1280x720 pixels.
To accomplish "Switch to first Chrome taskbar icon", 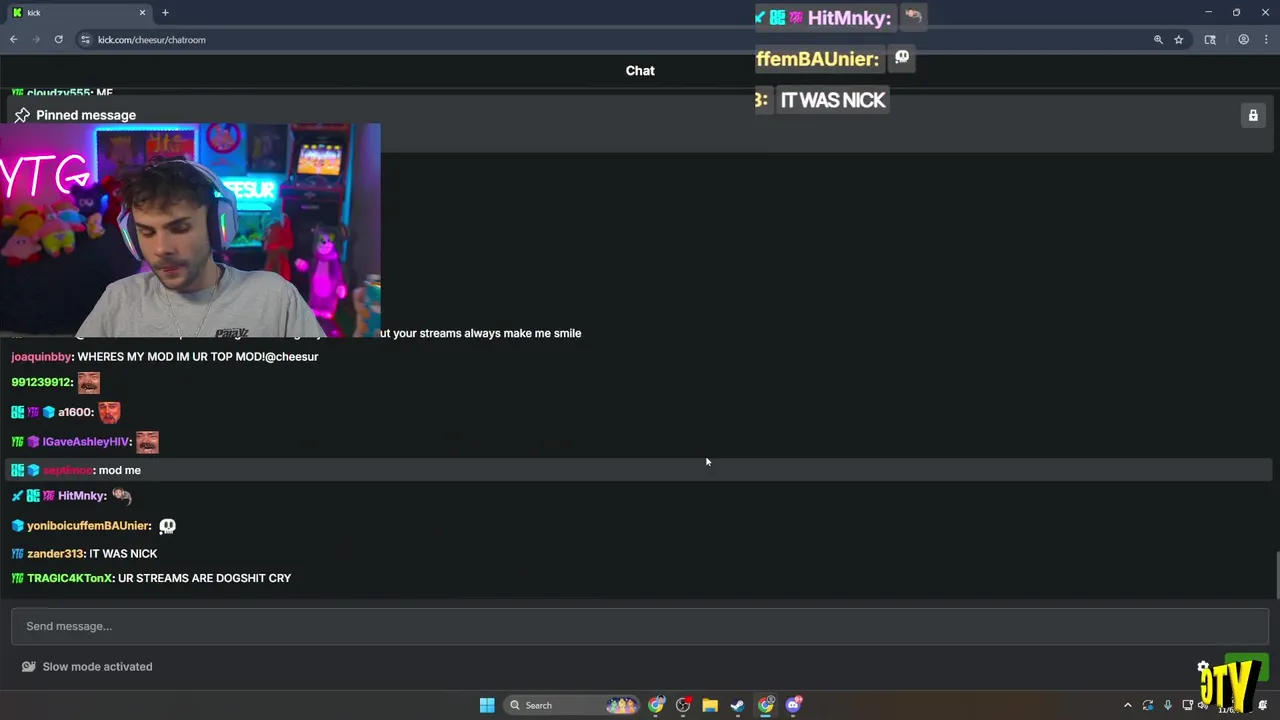I will pyautogui.click(x=656, y=705).
